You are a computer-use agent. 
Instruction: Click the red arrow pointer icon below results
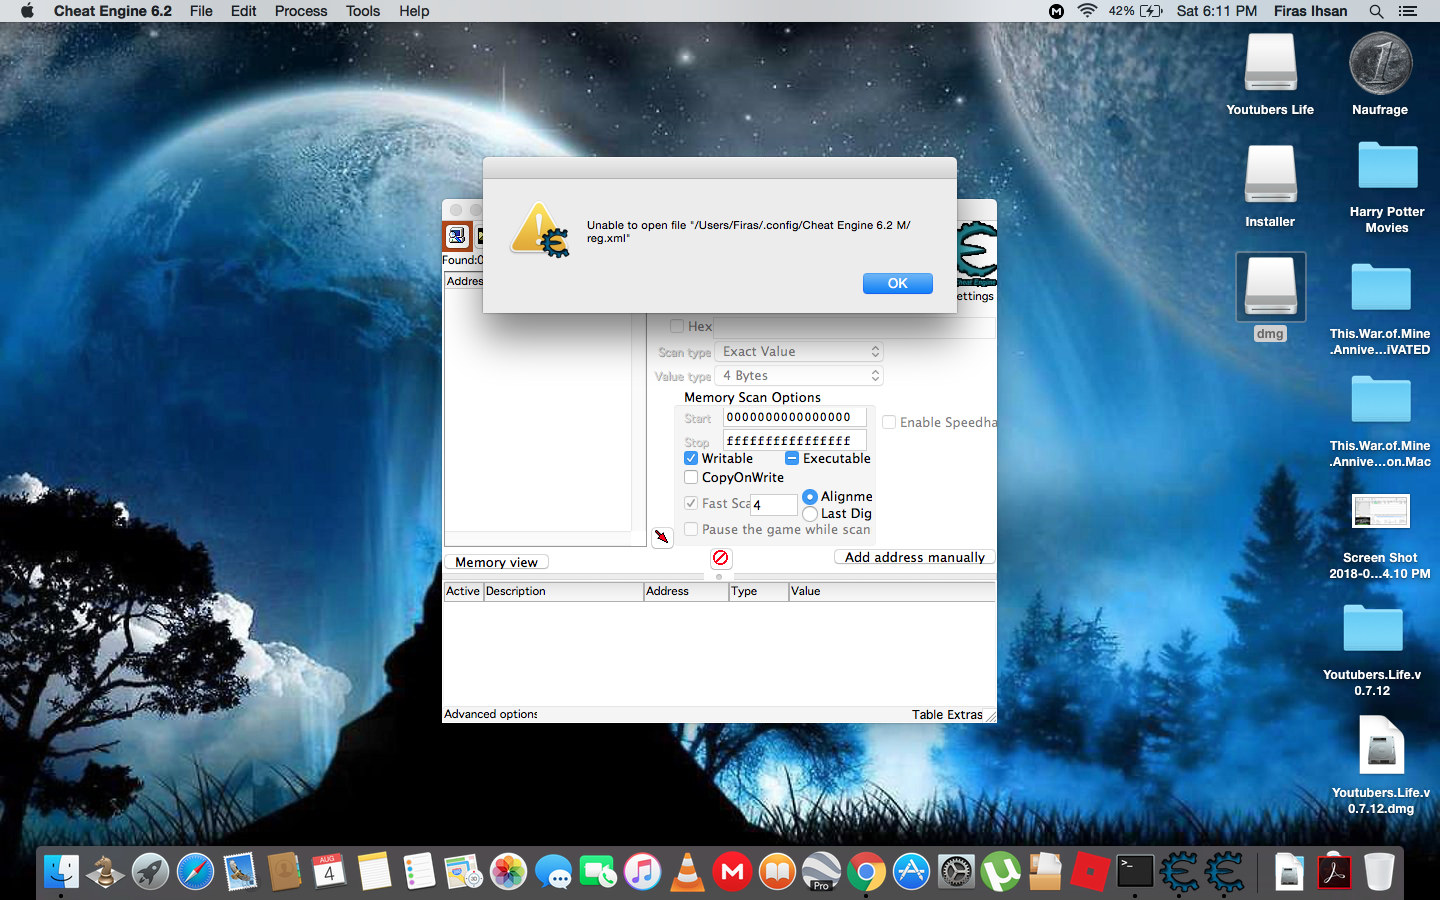[x=661, y=537]
